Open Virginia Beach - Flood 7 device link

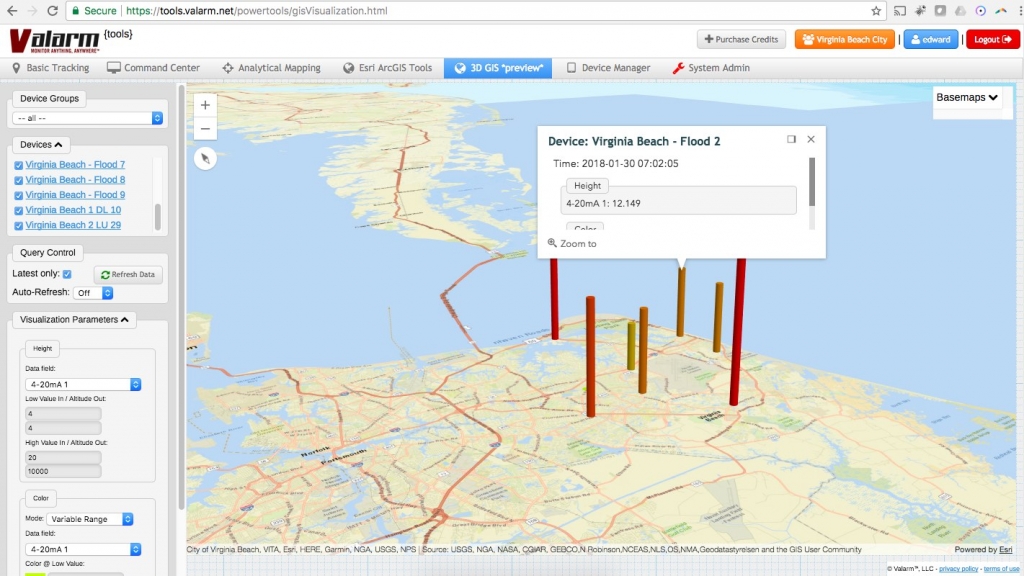75,165
